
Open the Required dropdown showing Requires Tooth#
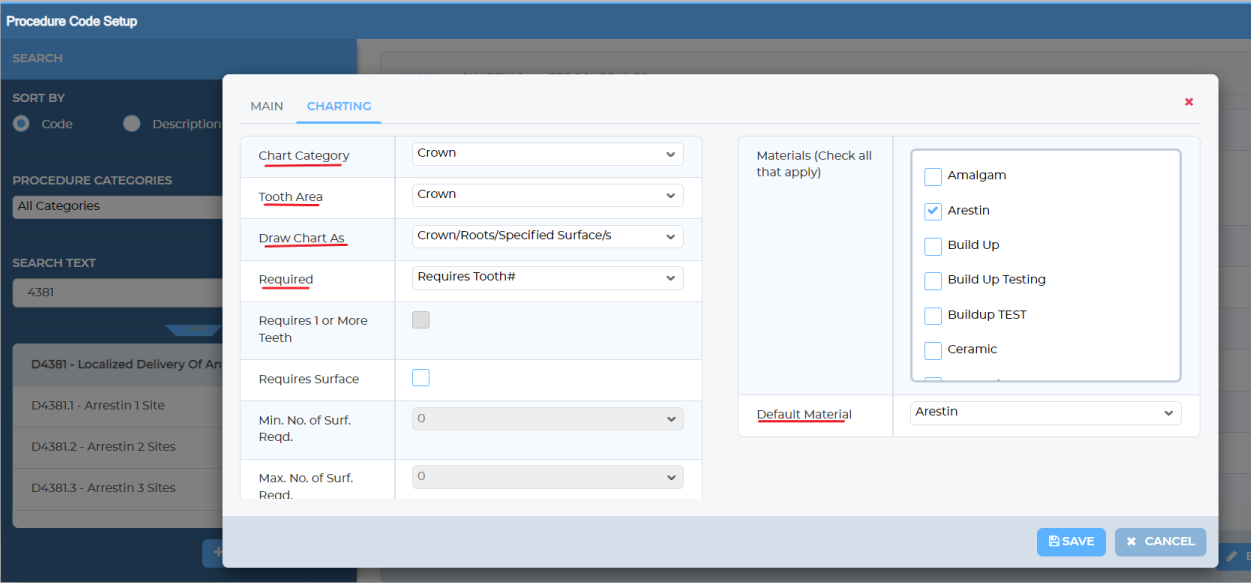click(547, 277)
